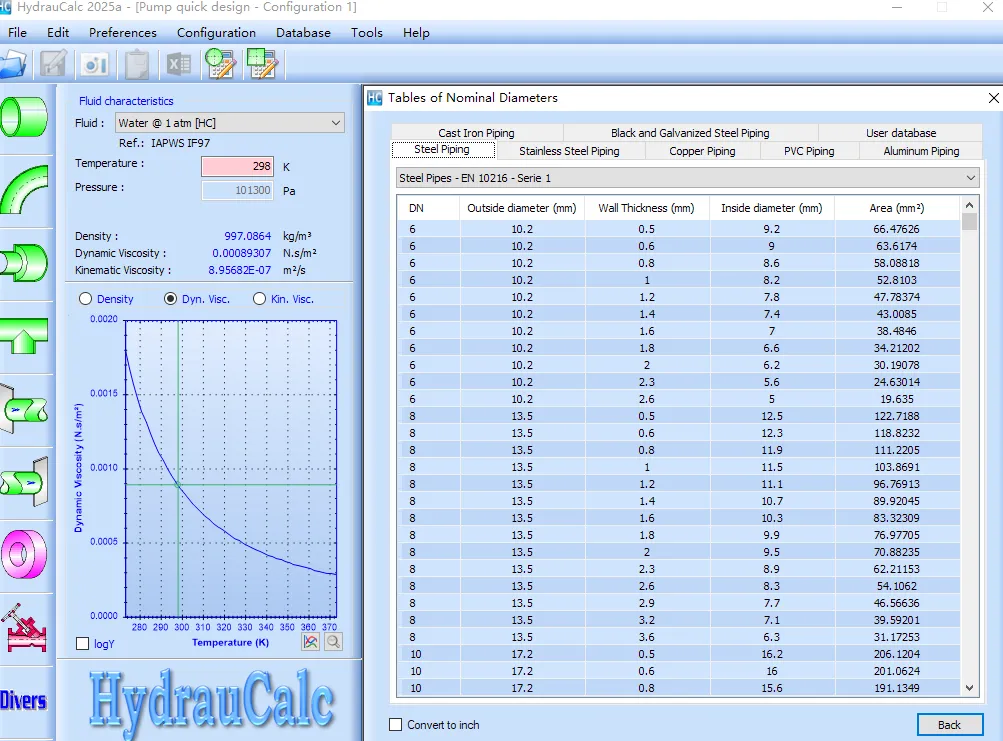
Task: Select the pink orifice ring component icon
Action: 24,554
